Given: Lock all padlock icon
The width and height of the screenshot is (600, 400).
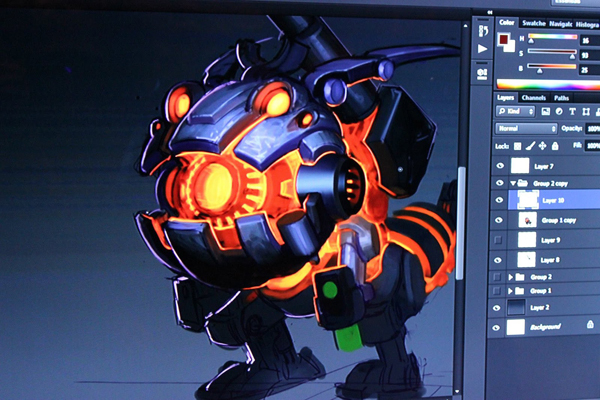Looking at the screenshot, I should [x=555, y=146].
